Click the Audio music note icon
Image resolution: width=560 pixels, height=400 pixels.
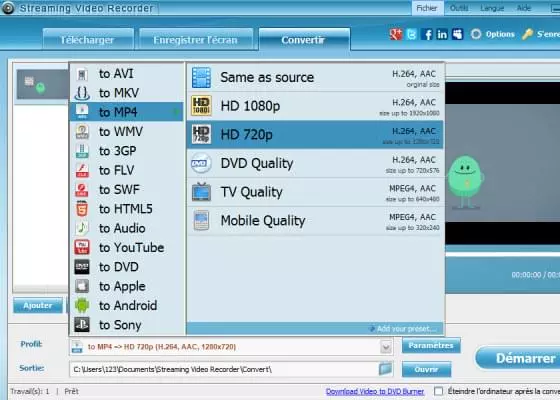pos(82,228)
